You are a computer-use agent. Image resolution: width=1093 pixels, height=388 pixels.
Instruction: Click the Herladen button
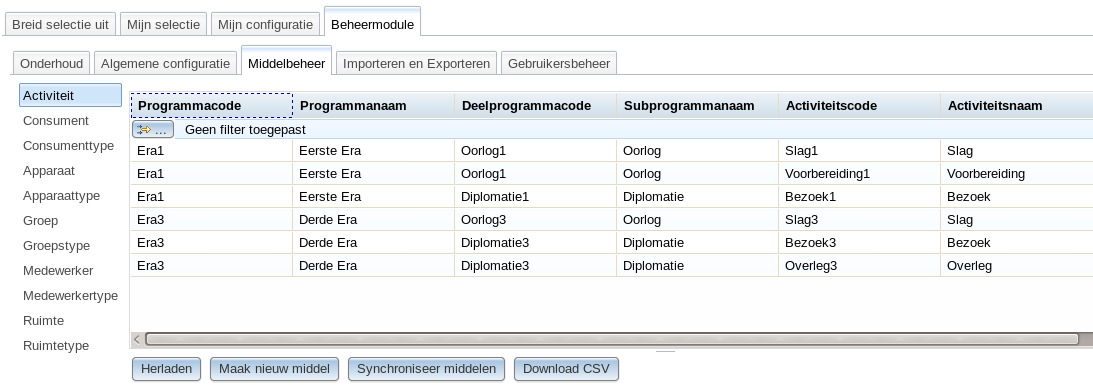167,369
